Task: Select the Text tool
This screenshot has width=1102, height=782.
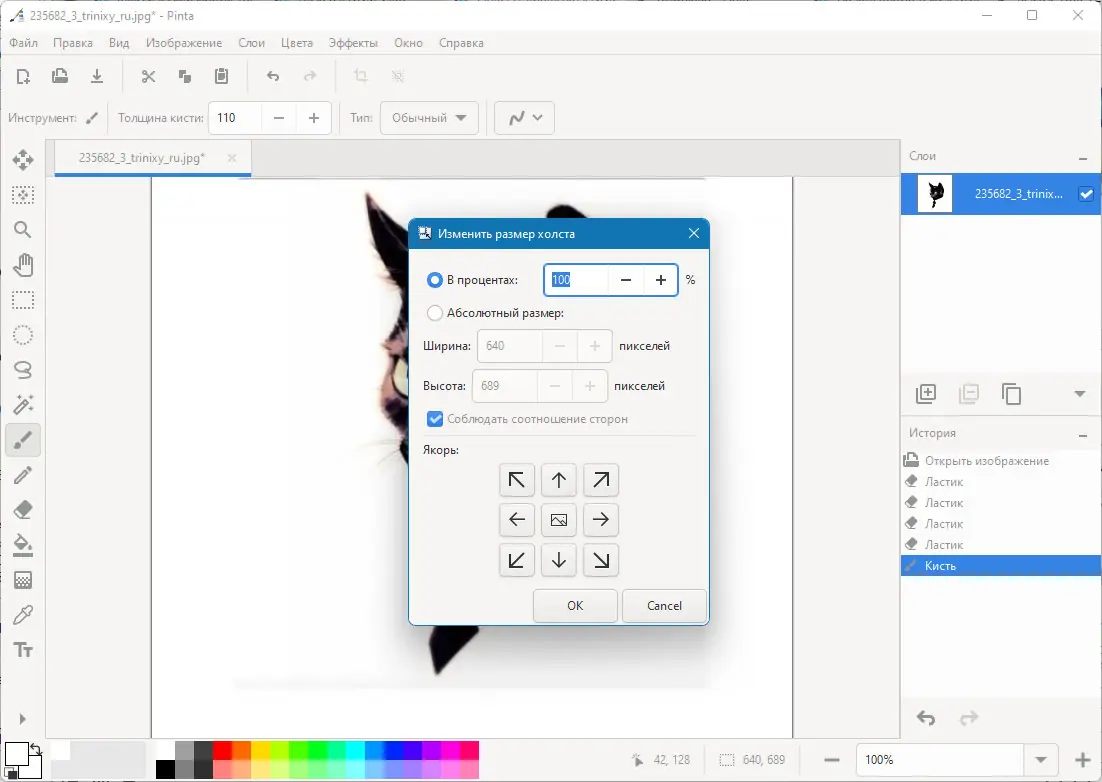Action: coord(22,650)
